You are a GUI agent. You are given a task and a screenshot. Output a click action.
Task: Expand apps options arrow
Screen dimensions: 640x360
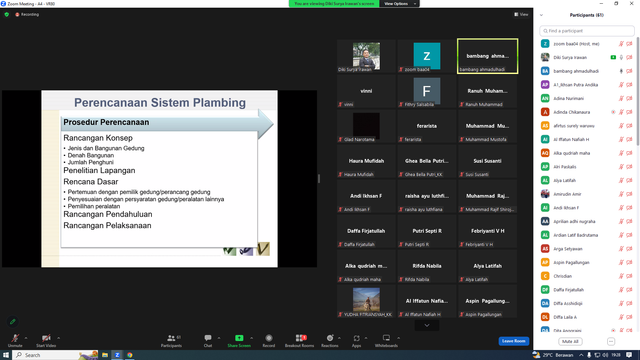(x=366, y=338)
